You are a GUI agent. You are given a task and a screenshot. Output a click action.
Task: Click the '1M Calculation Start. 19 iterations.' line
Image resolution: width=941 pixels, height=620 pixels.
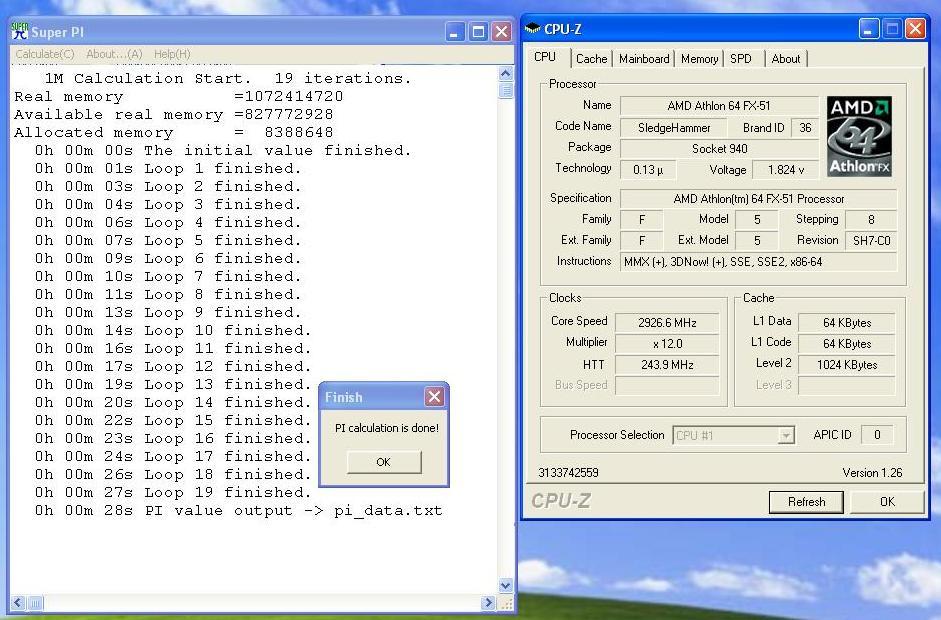point(228,79)
